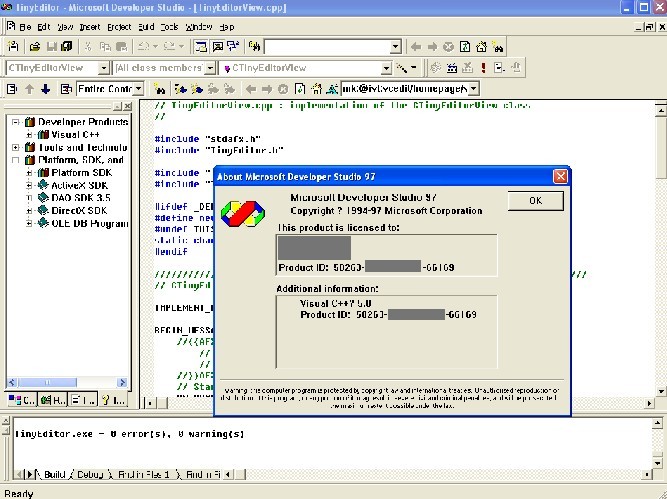Open the Redo history dropdown arrow
Viewport: 667px width, 499px height.
click(x=181, y=46)
